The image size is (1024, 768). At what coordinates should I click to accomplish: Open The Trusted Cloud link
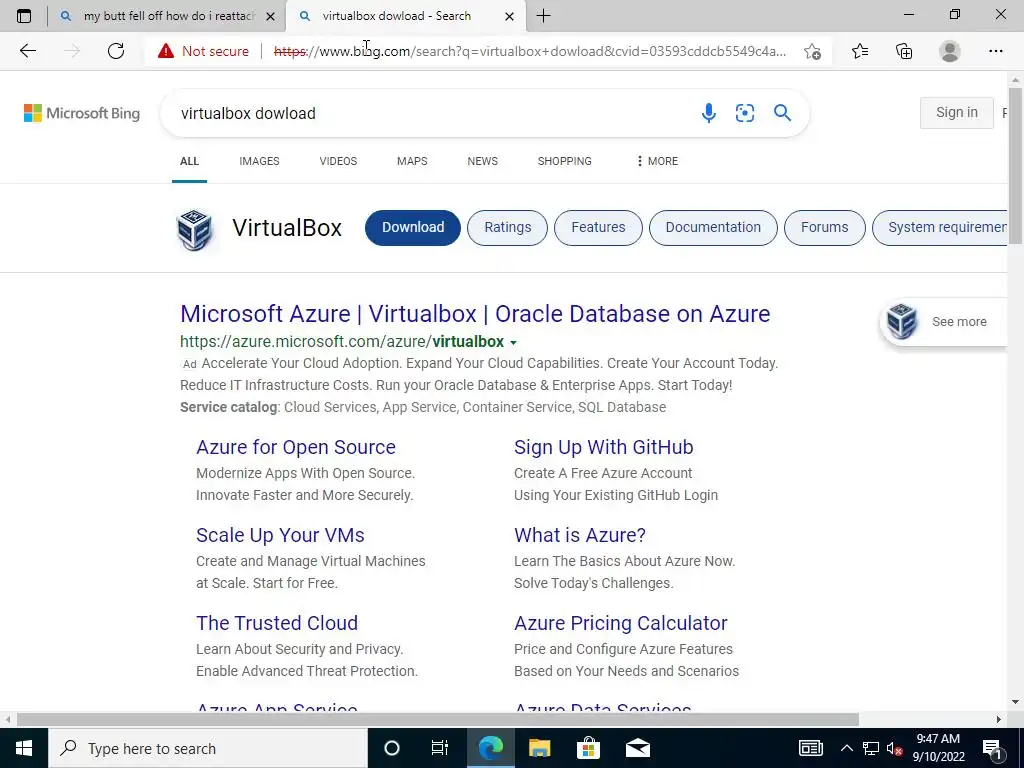click(x=277, y=624)
